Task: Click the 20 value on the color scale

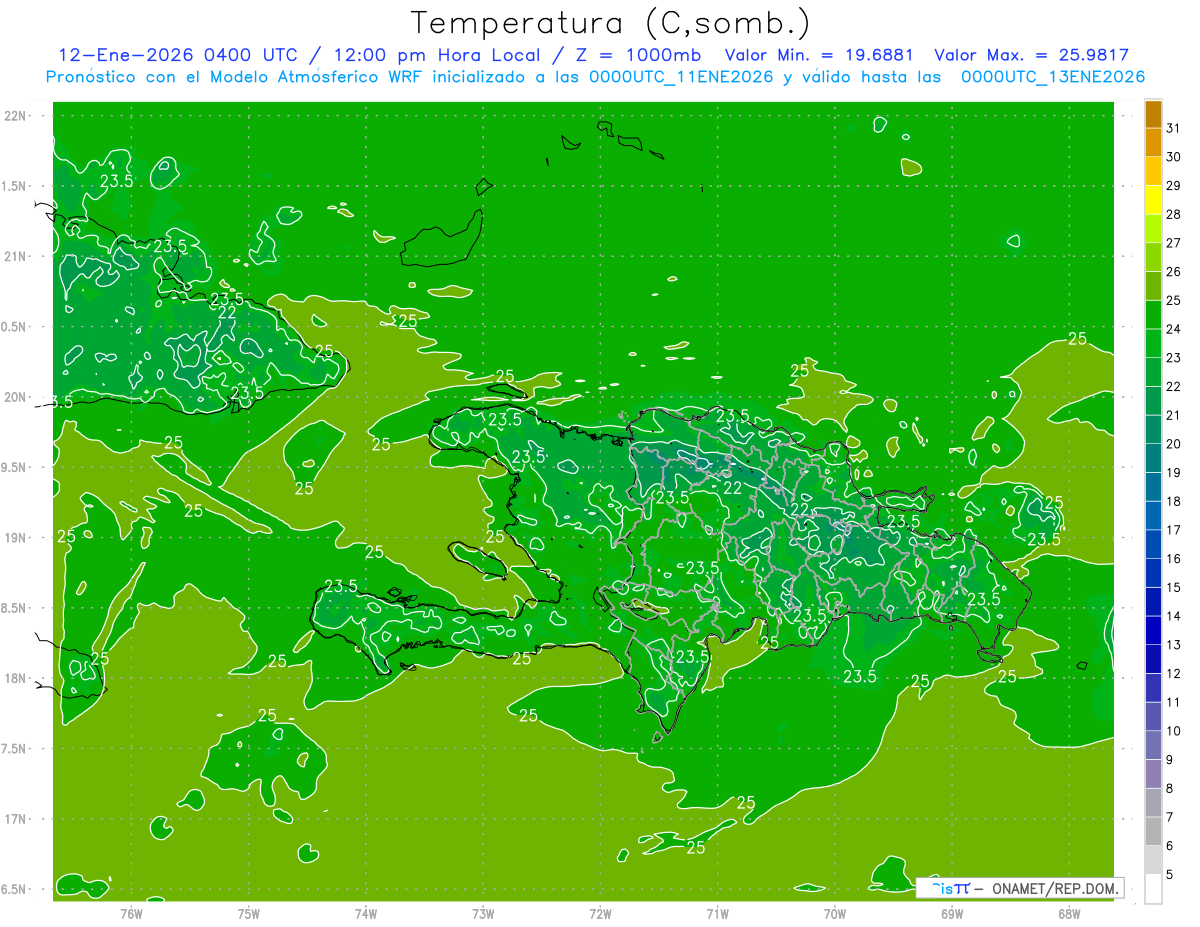Action: coord(1174,444)
